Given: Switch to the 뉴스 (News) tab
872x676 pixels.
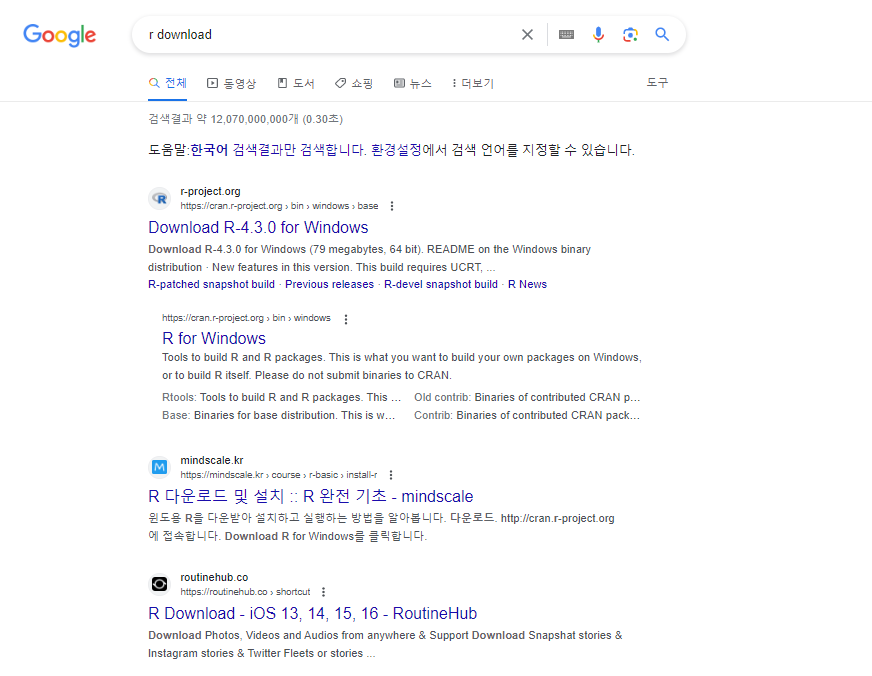Looking at the screenshot, I should coord(413,83).
